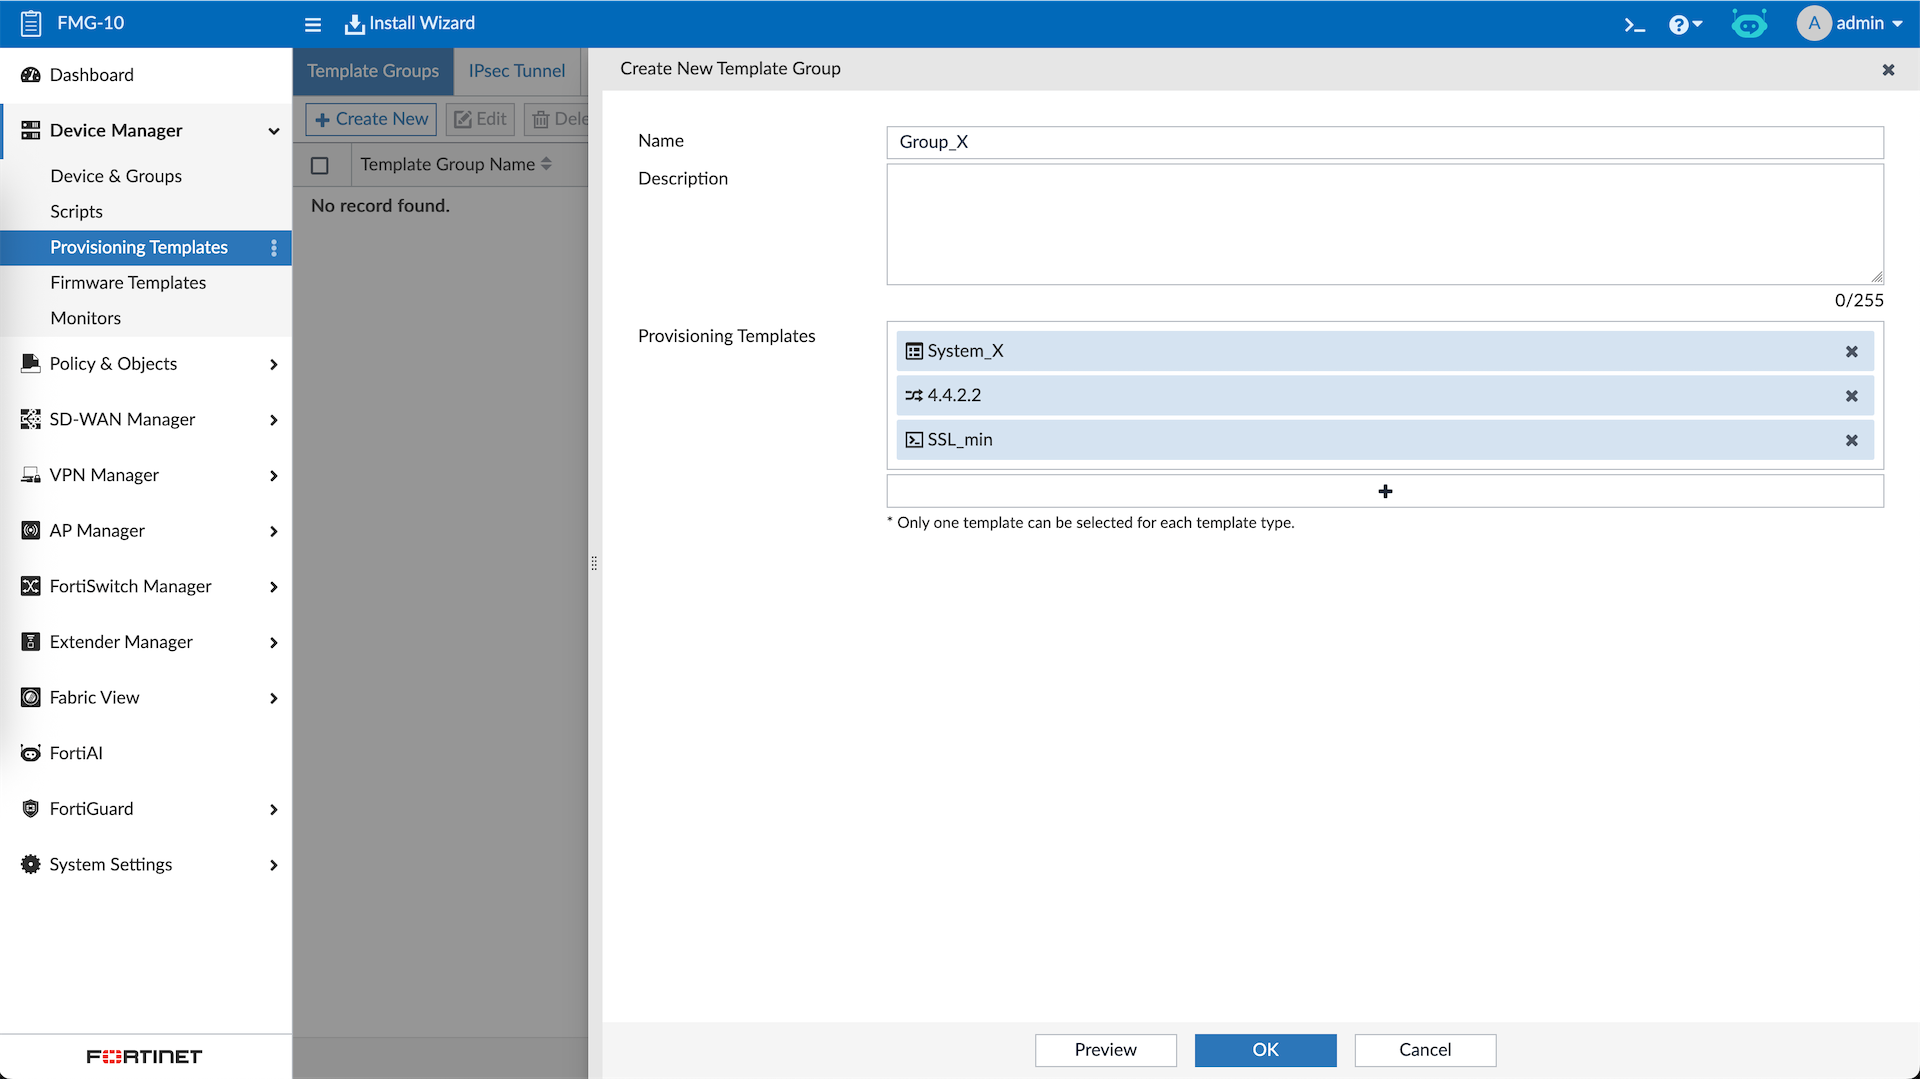This screenshot has height=1079, width=1920.
Task: Toggle sidebar with the hamburger menu icon
Action: (x=313, y=24)
